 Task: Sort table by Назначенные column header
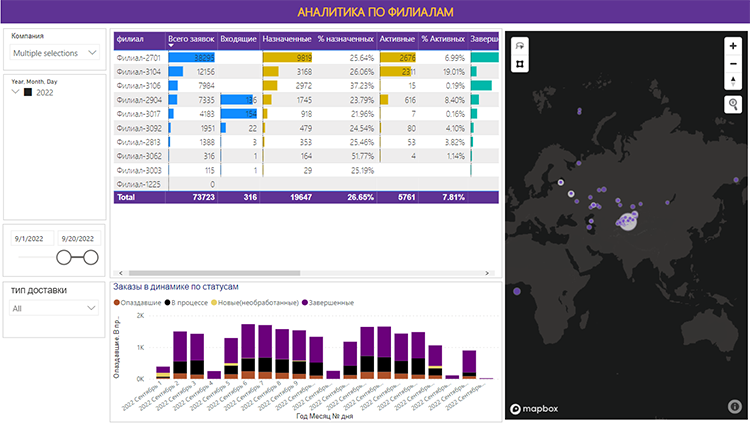285,38
